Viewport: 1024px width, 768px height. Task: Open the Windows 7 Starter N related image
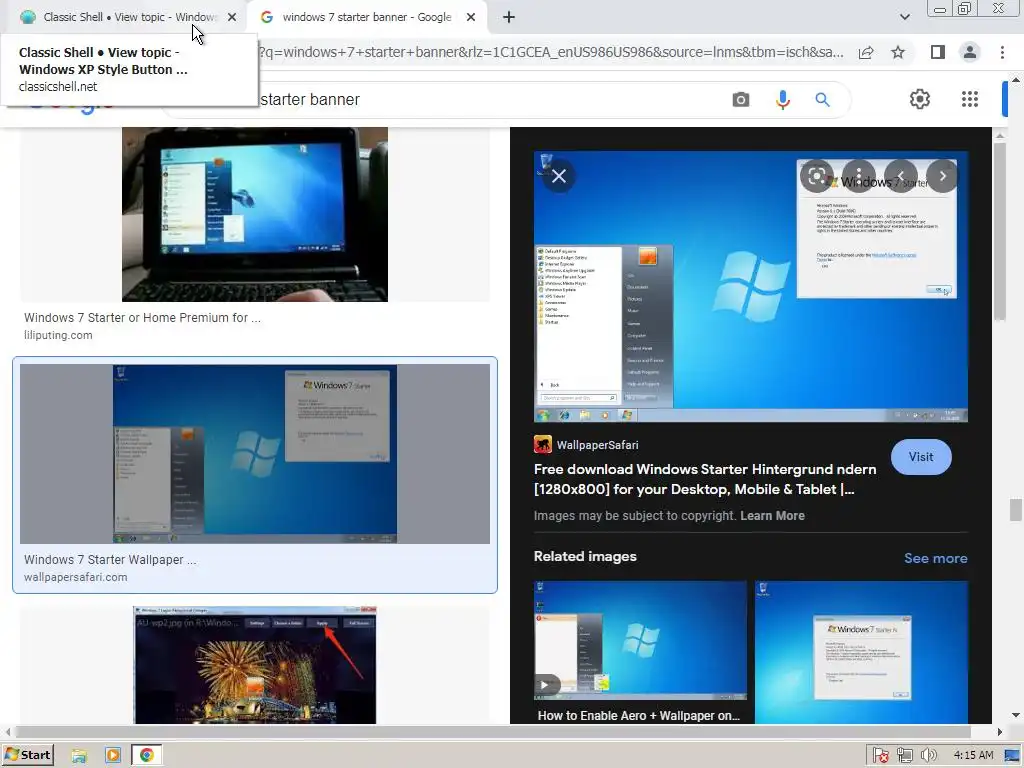point(861,652)
